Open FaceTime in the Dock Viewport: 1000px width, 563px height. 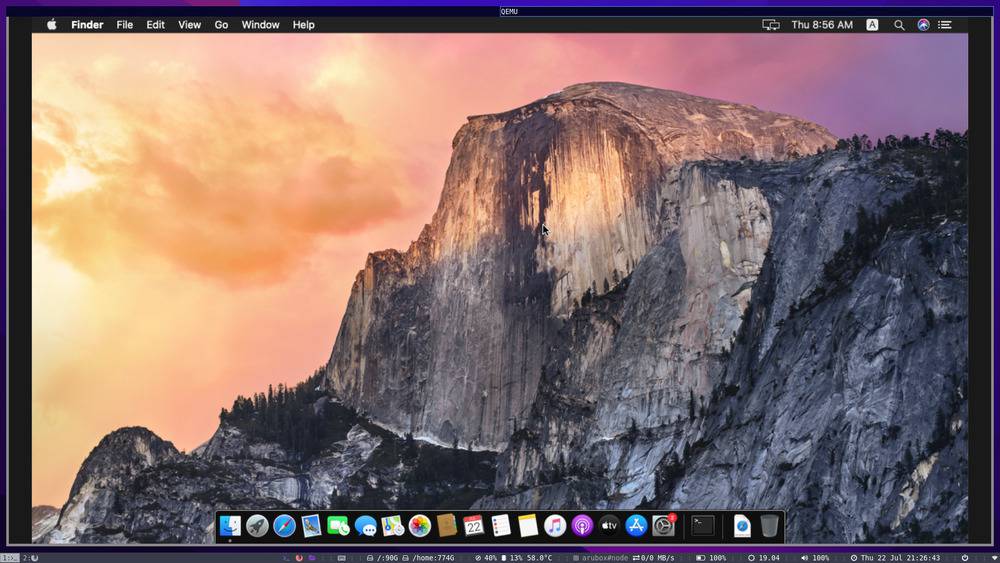click(x=338, y=526)
